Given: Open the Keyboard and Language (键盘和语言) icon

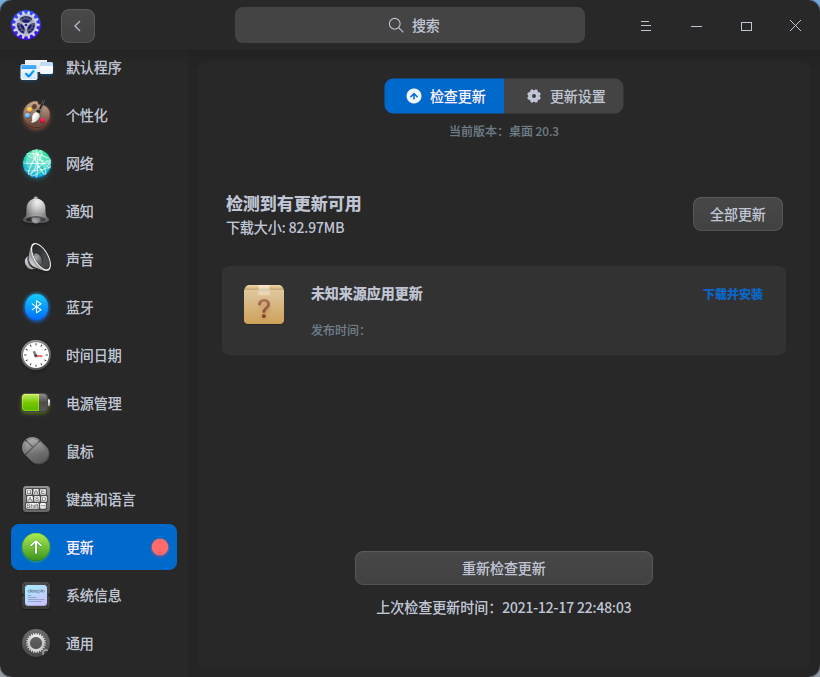Looking at the screenshot, I should pyautogui.click(x=36, y=499).
